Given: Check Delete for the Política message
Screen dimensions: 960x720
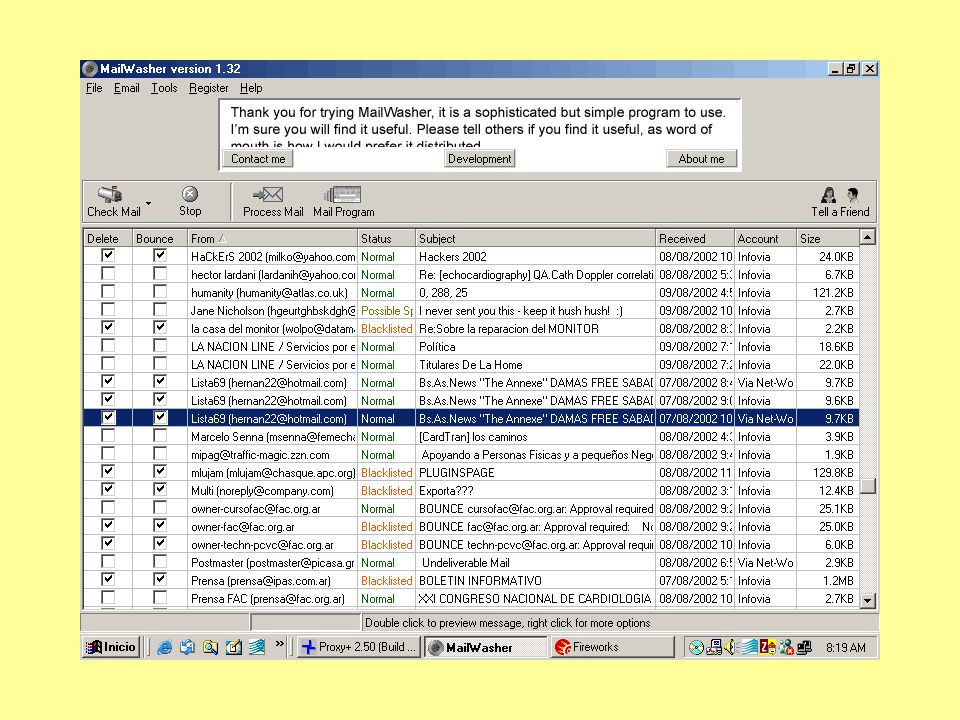Looking at the screenshot, I should [108, 345].
